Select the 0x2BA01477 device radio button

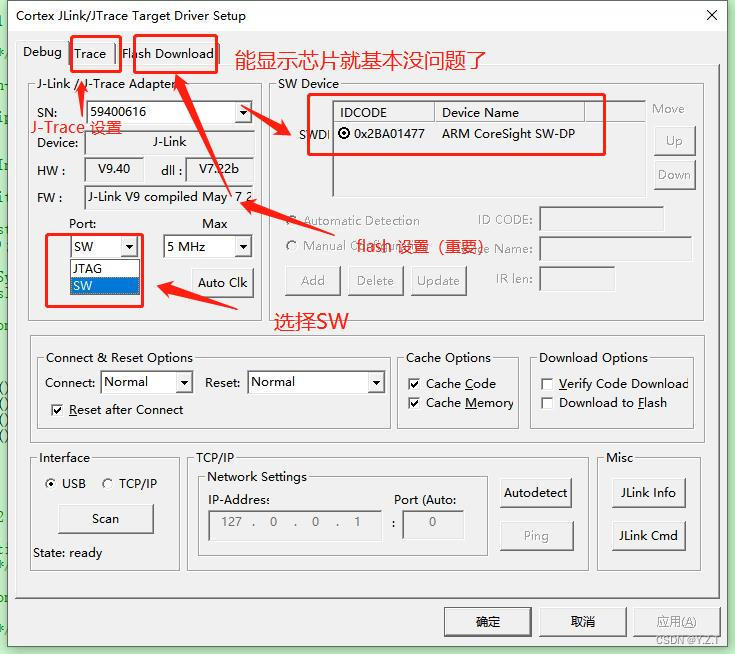click(344, 134)
